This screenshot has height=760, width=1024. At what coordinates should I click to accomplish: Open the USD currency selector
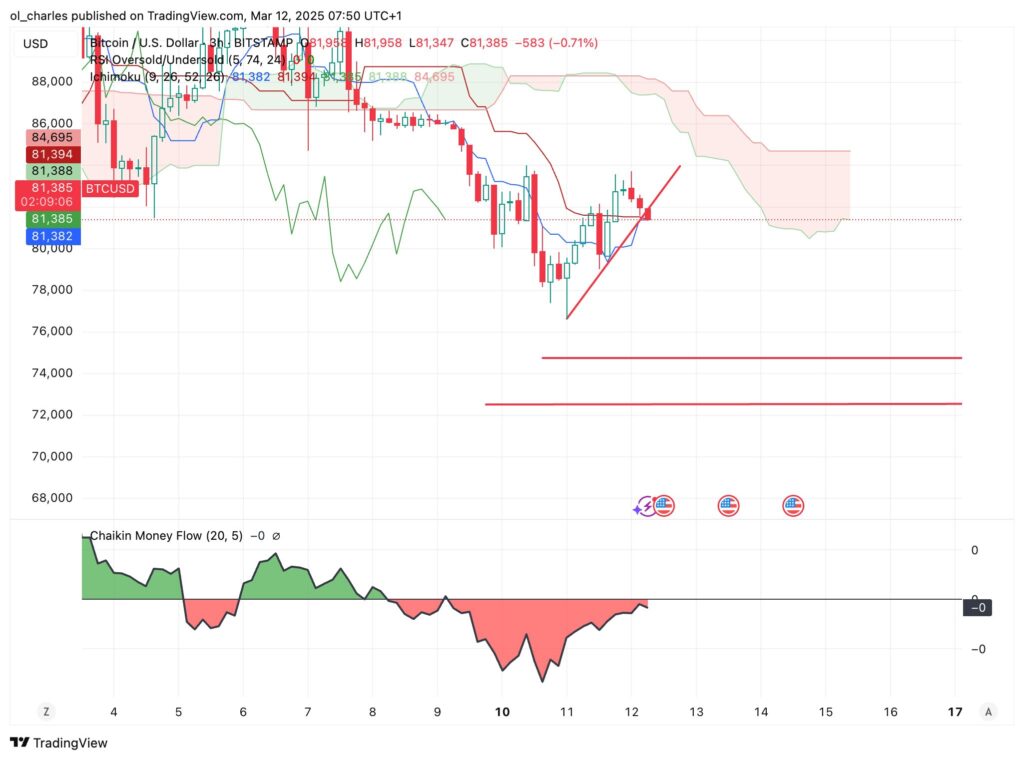point(35,43)
